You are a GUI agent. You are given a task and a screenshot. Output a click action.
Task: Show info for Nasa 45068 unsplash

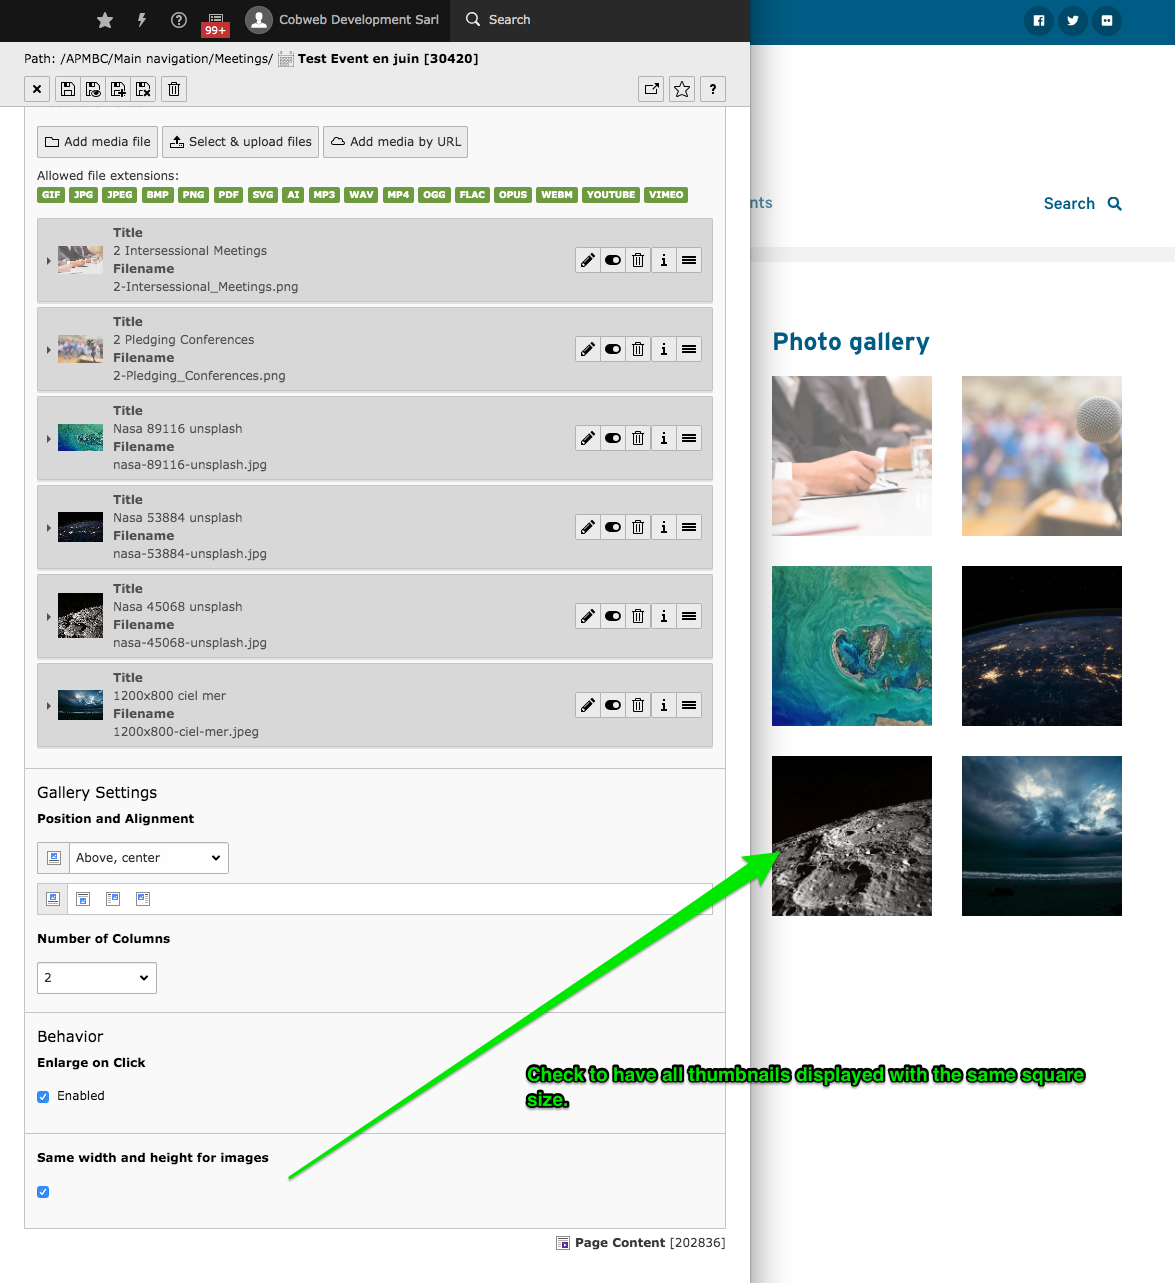tap(664, 616)
